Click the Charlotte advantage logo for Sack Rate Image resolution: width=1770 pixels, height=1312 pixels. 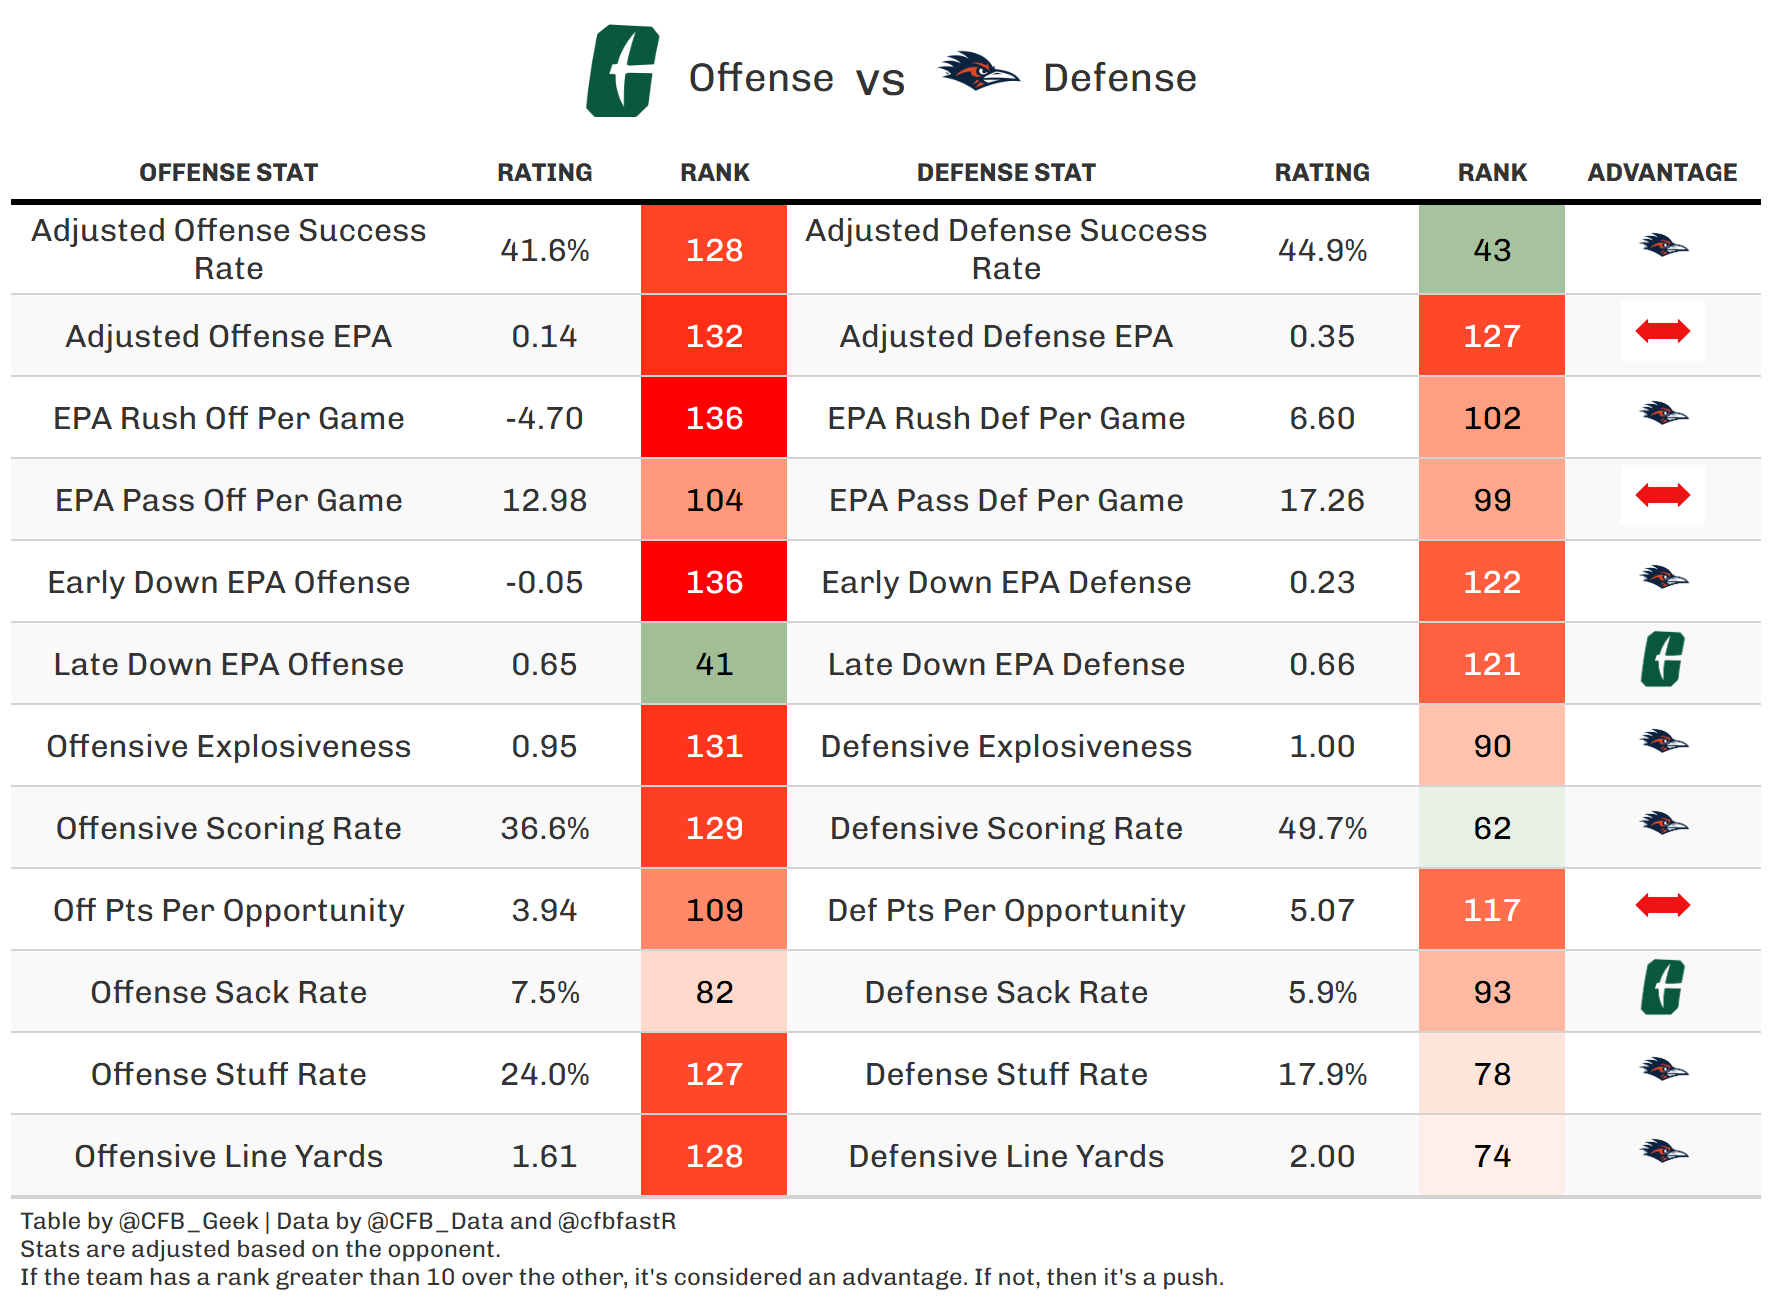[x=1662, y=988]
